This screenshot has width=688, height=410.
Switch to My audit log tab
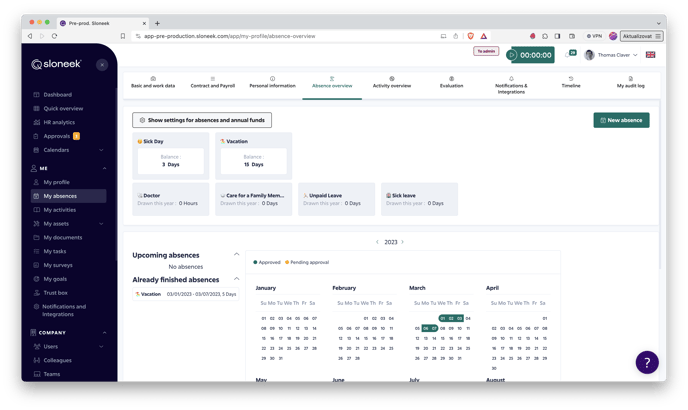[631, 83]
